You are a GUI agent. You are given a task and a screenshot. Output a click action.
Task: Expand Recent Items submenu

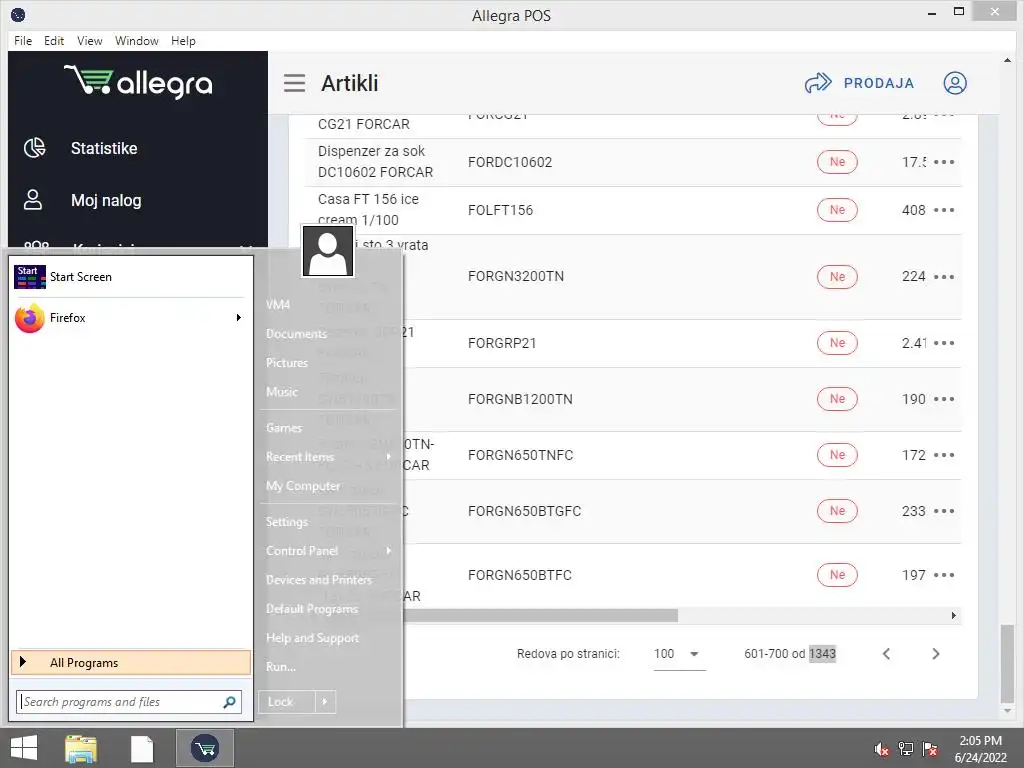click(x=389, y=457)
